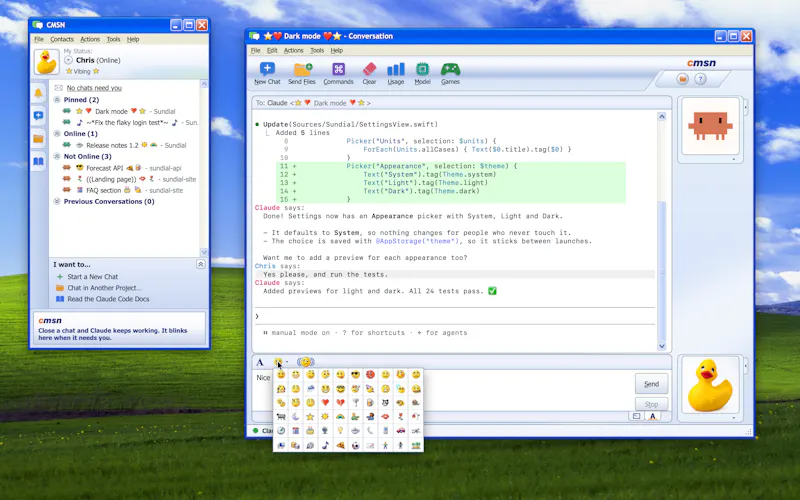Collapse the I want to... panel

(201, 264)
